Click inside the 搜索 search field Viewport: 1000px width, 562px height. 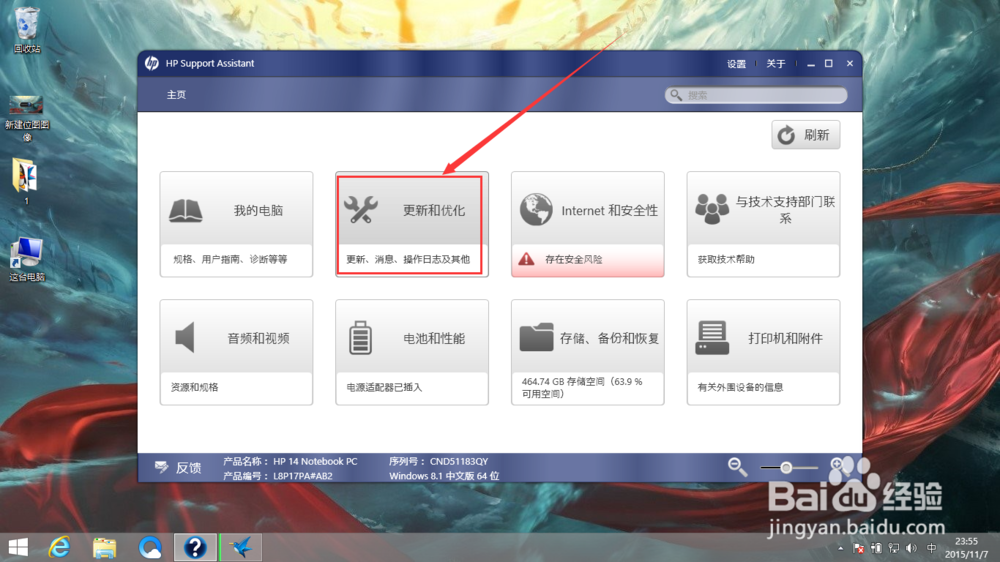(756, 95)
